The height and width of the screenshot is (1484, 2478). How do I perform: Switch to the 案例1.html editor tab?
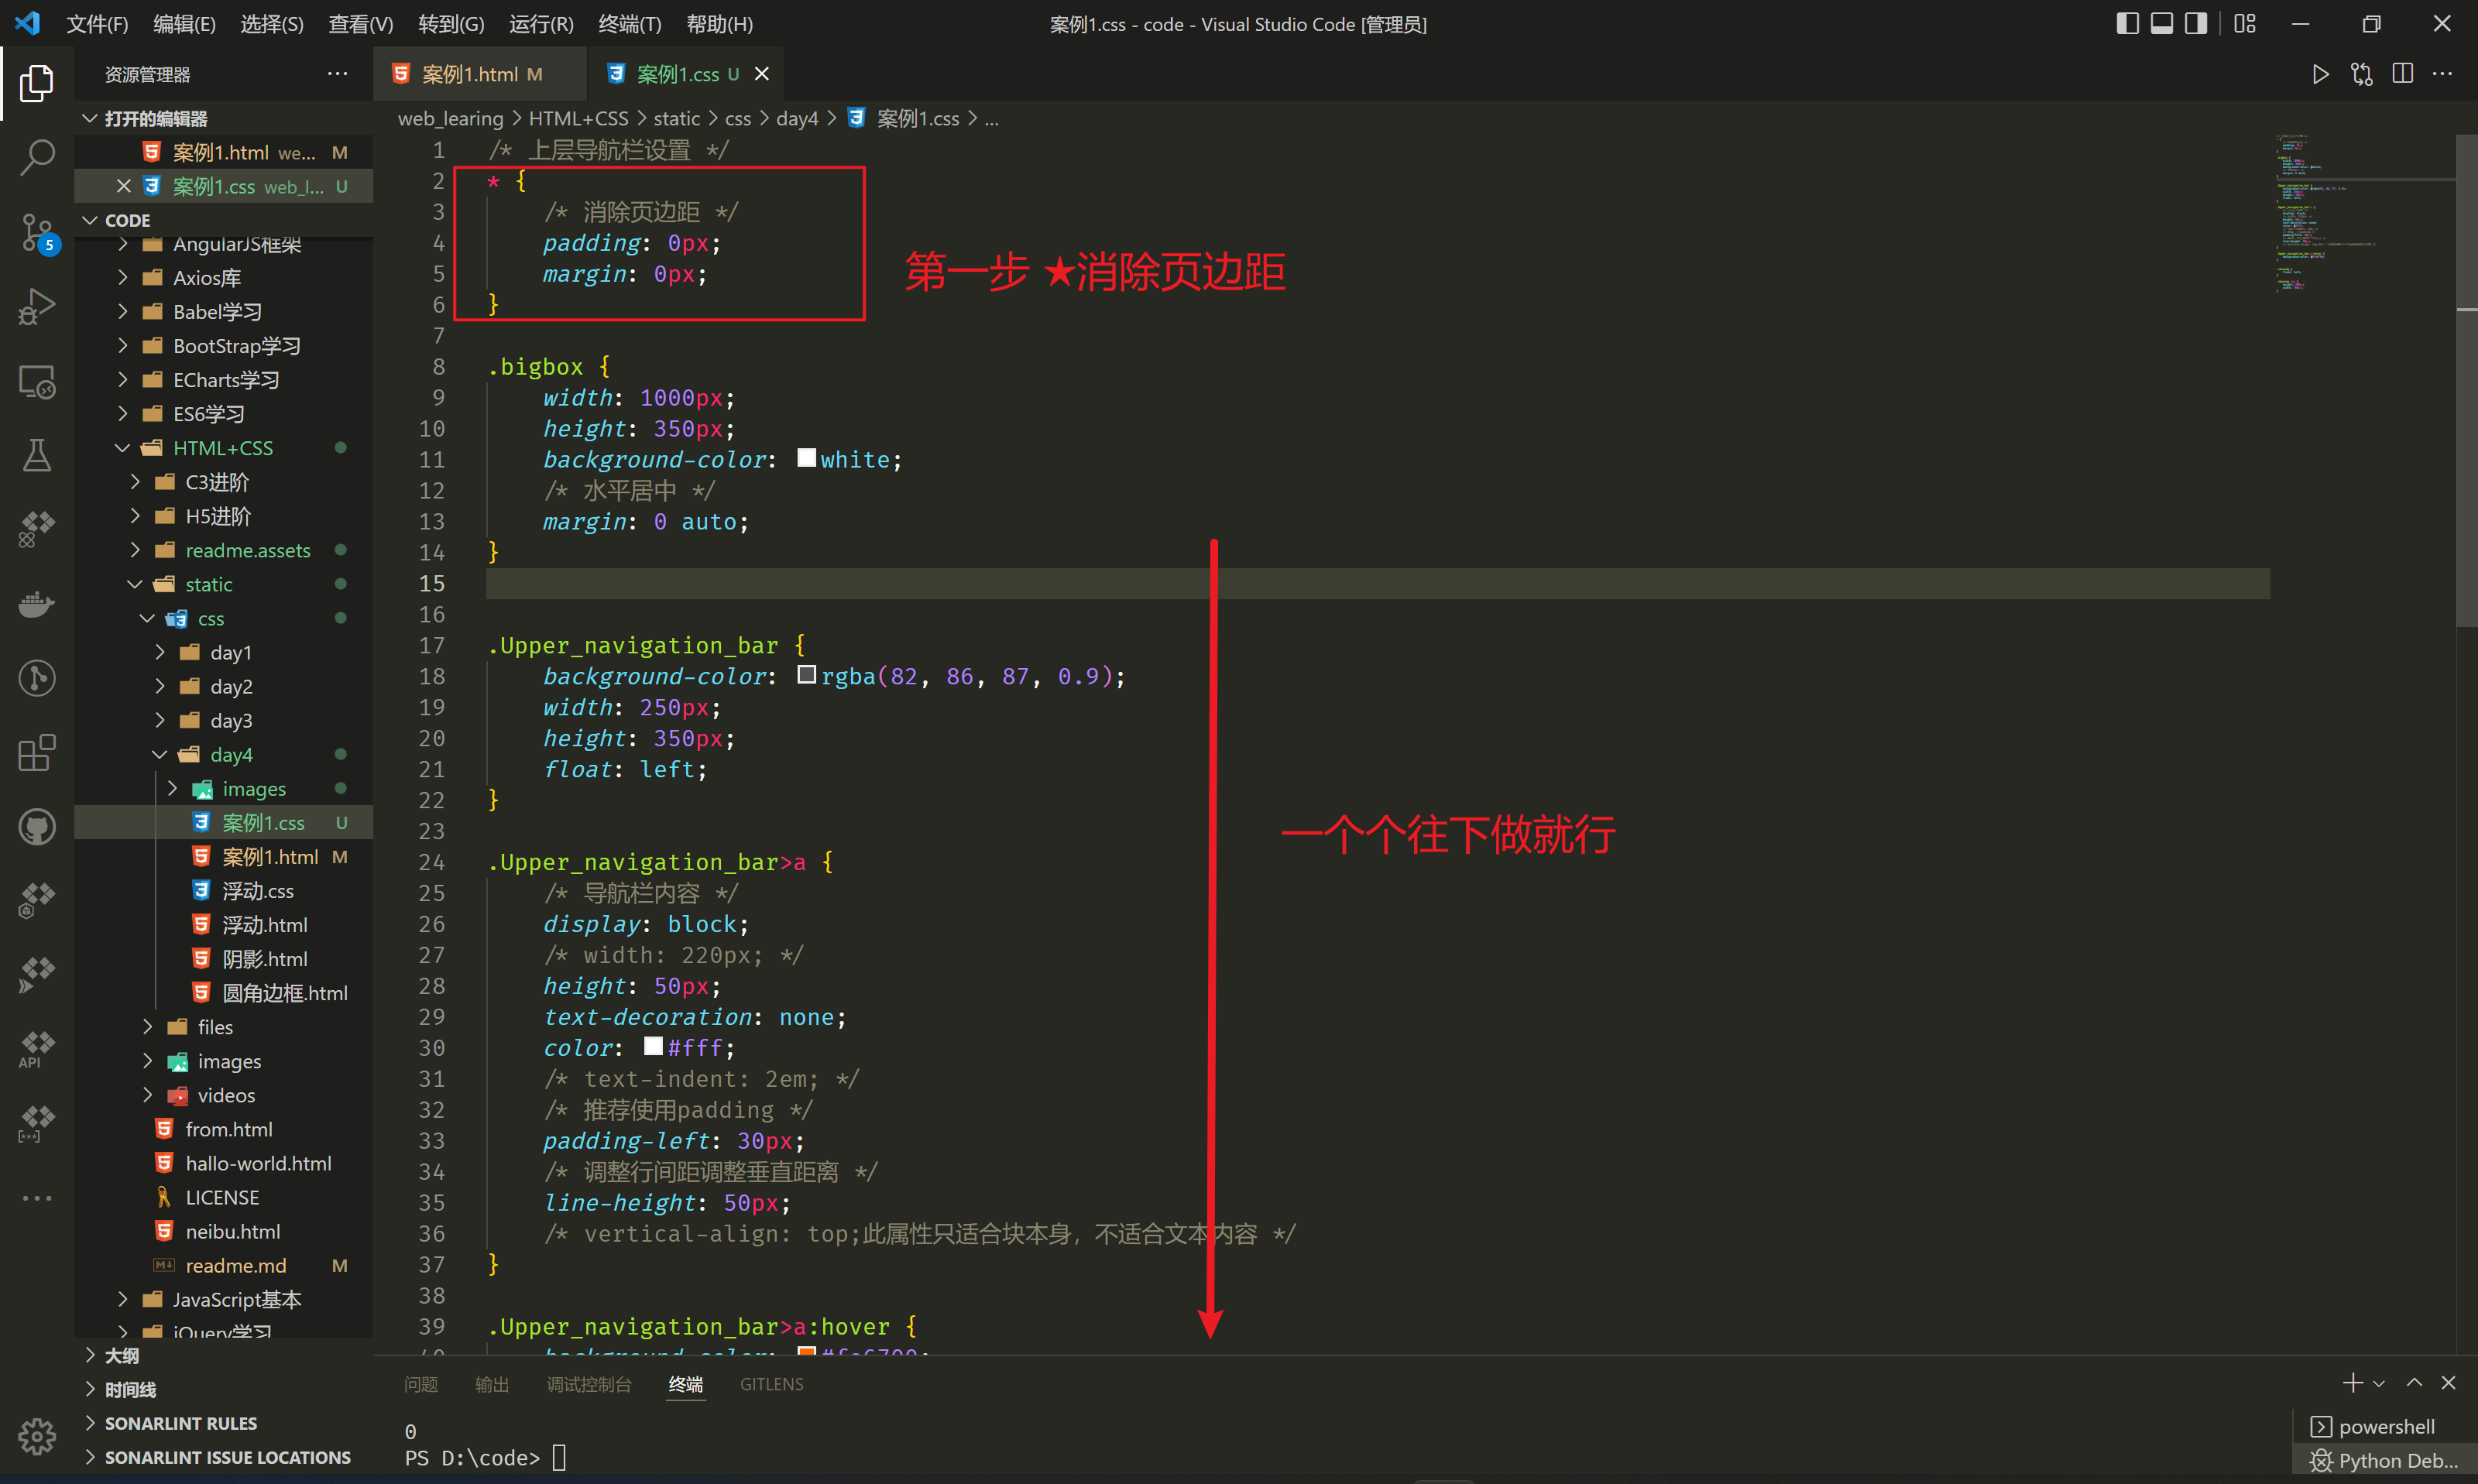[x=469, y=74]
